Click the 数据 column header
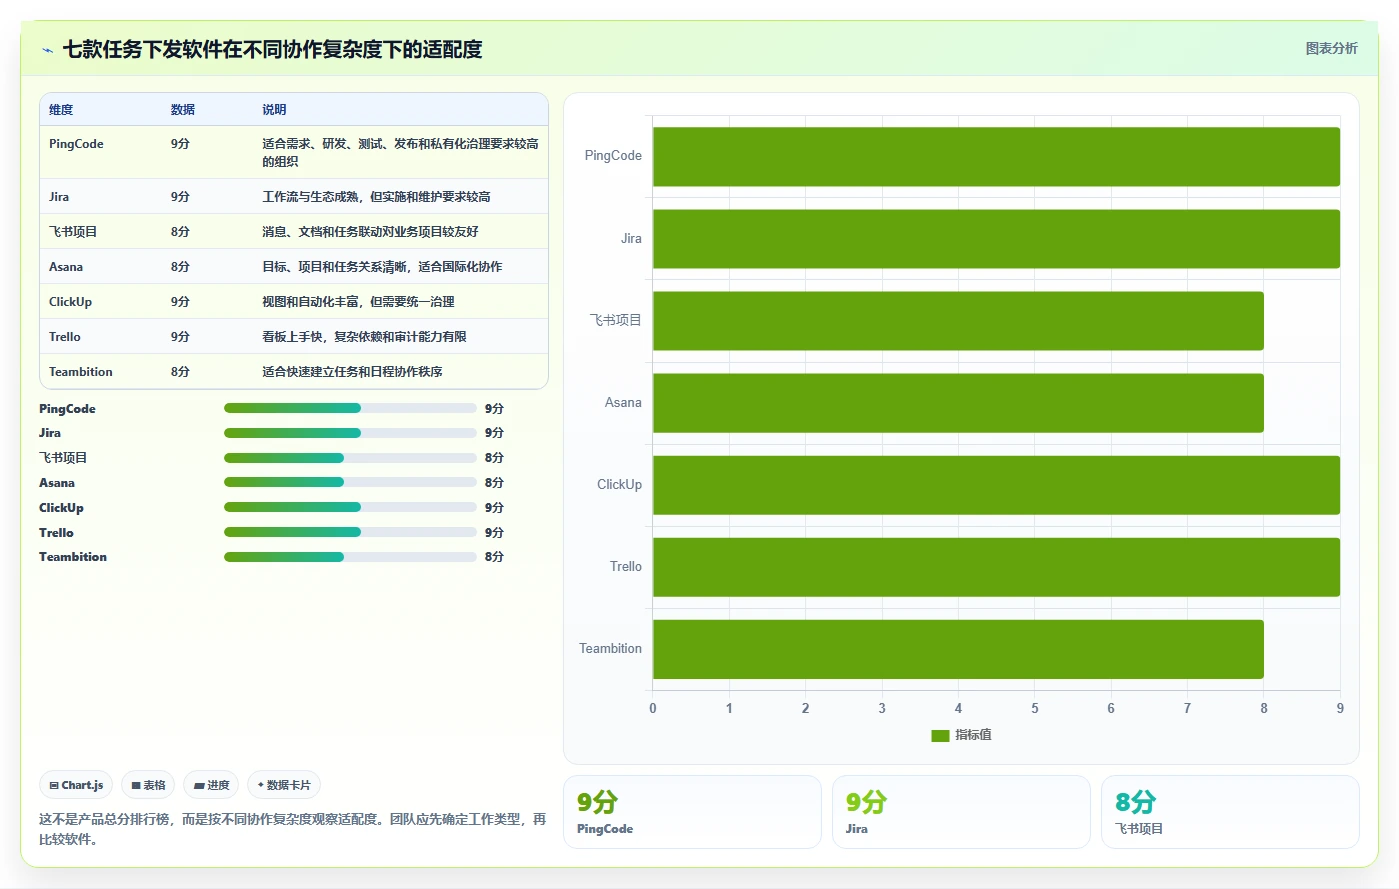1399x889 pixels. 183,110
